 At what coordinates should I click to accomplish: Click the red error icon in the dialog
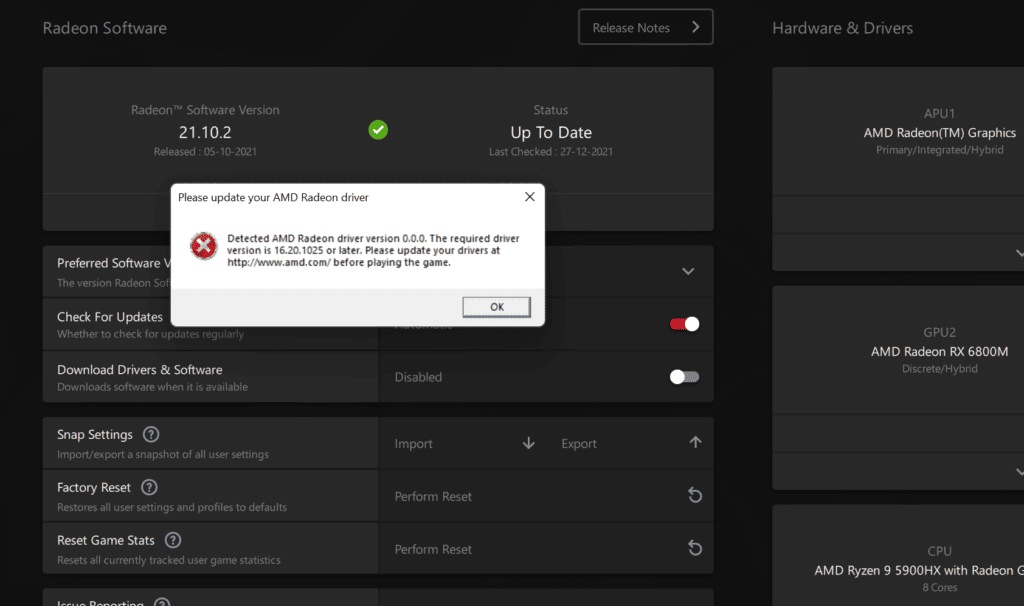pos(204,246)
